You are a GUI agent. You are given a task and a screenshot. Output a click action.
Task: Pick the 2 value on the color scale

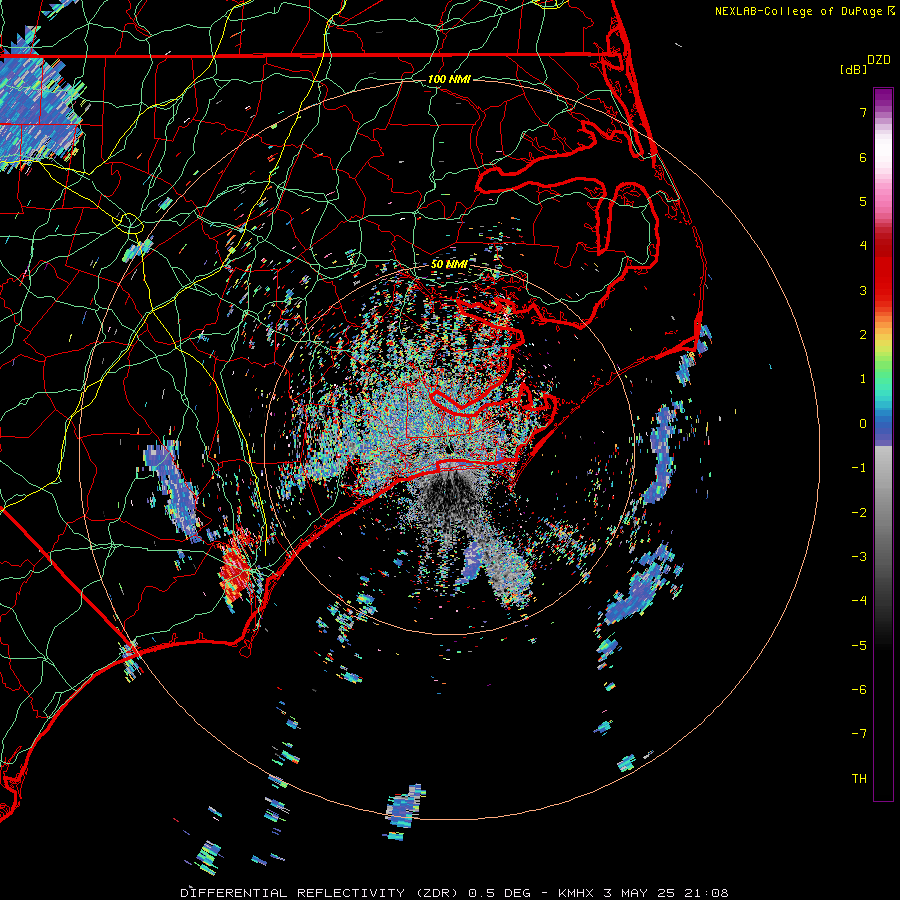click(x=863, y=335)
